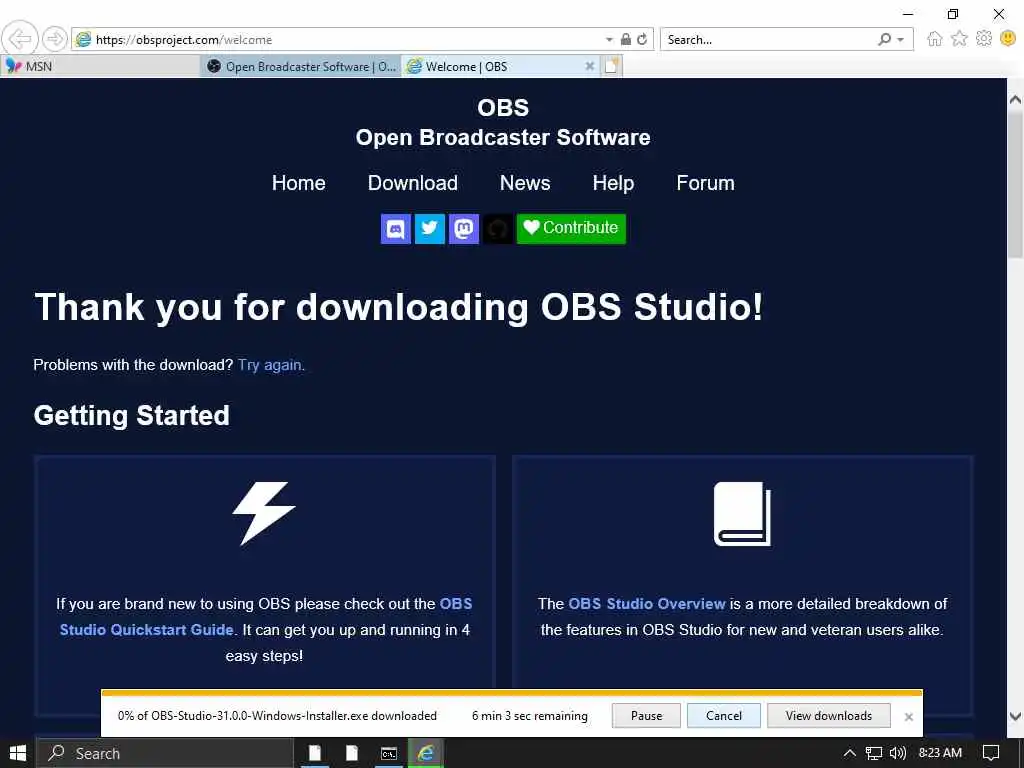Open Command Prompt from taskbar
Viewport: 1024px width, 768px height.
[389, 754]
